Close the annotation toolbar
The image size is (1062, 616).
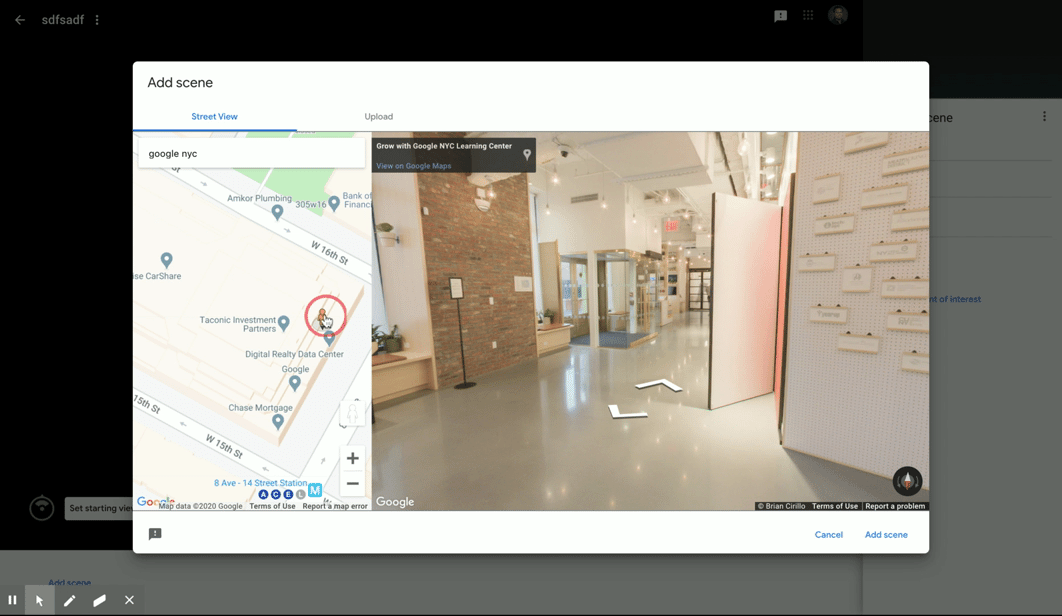pos(129,600)
